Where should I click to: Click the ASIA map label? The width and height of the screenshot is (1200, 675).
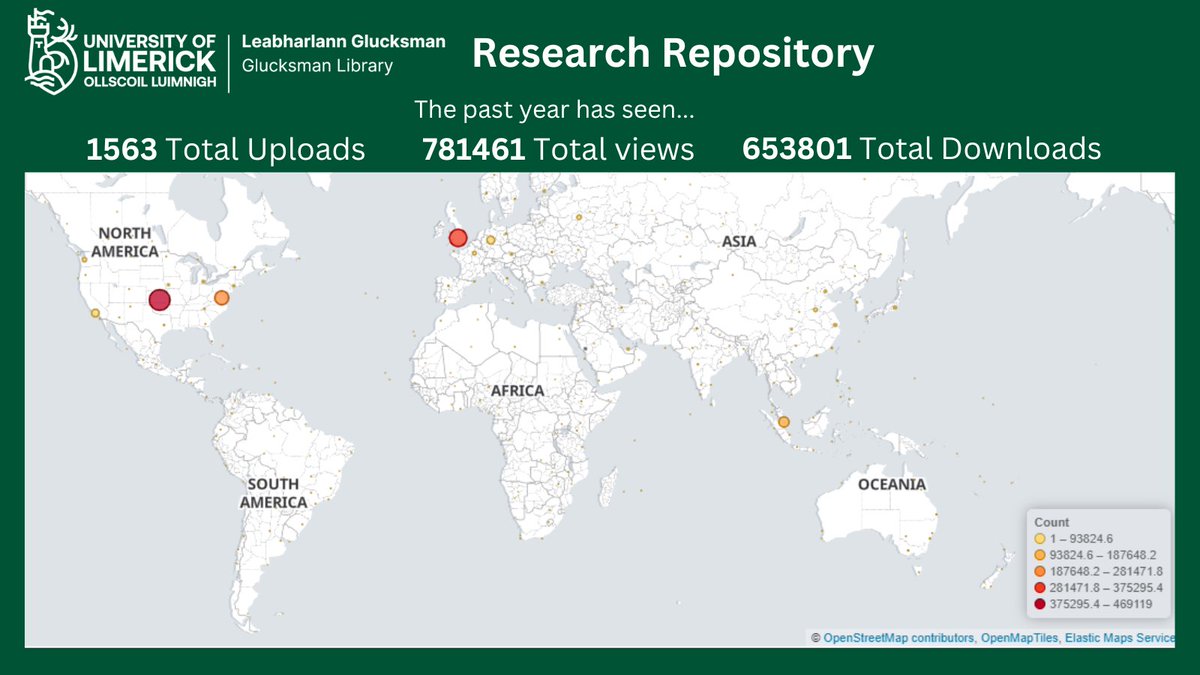[x=740, y=241]
